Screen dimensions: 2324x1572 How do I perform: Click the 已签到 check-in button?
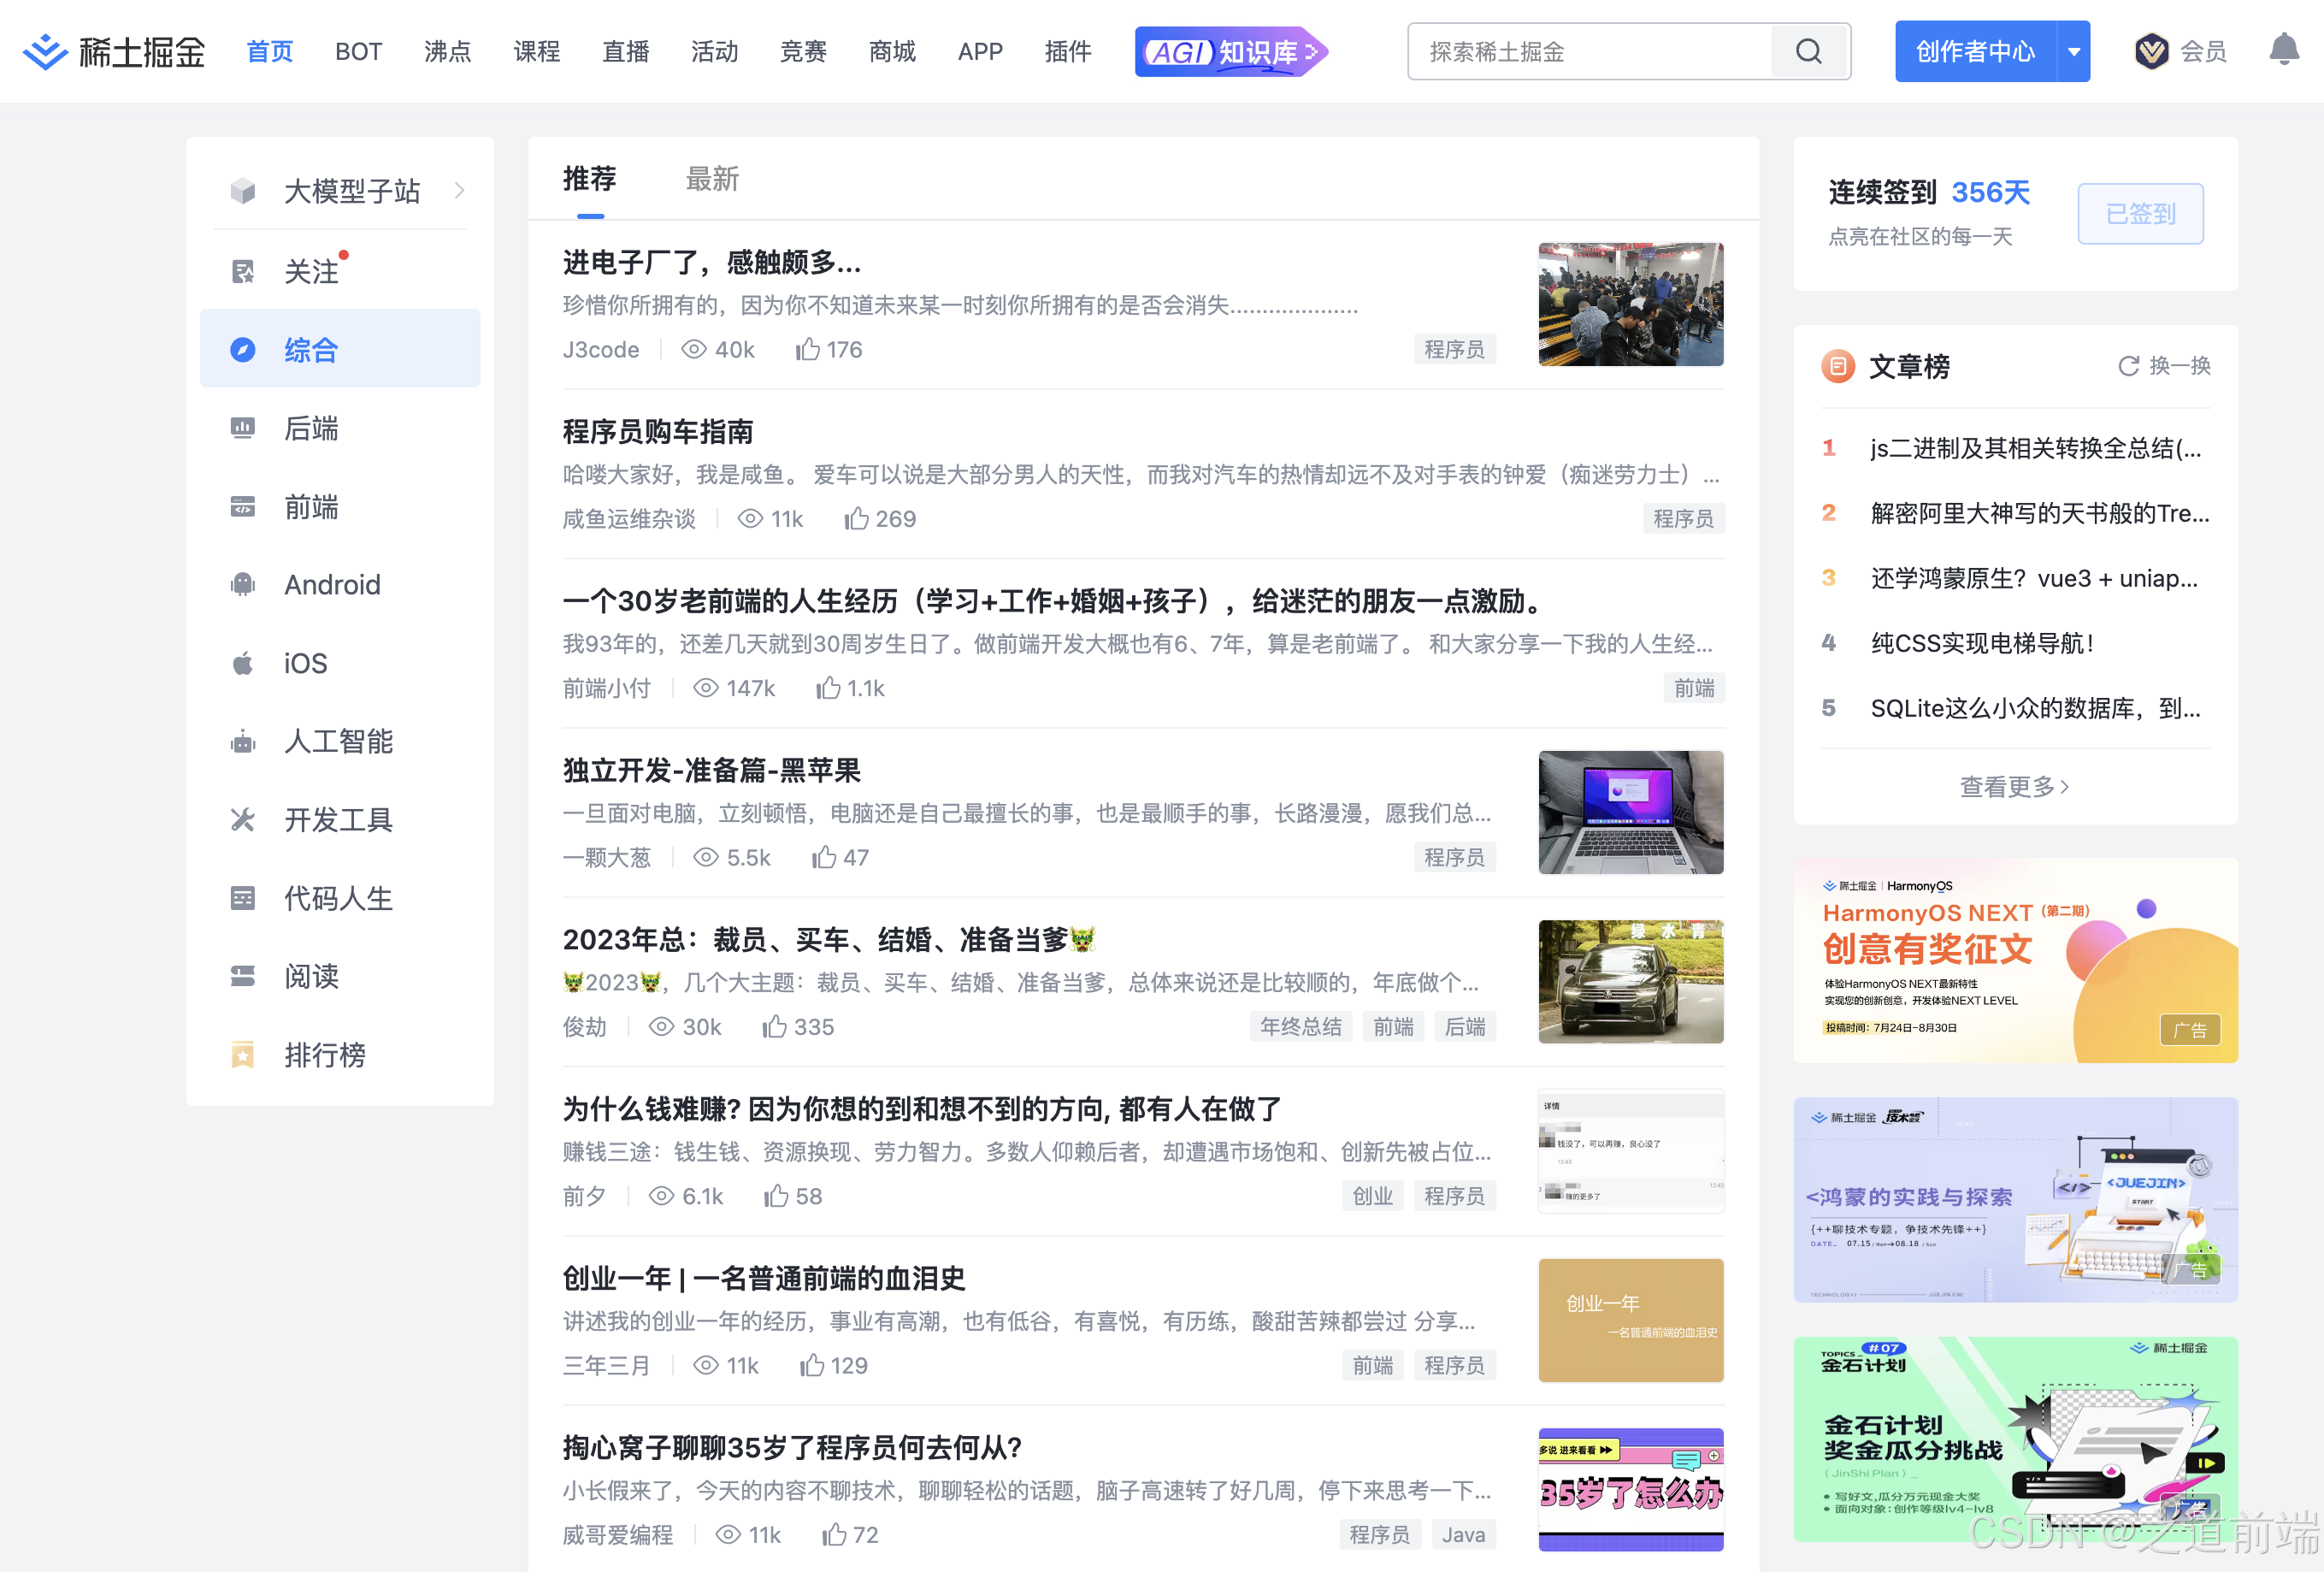2140,213
